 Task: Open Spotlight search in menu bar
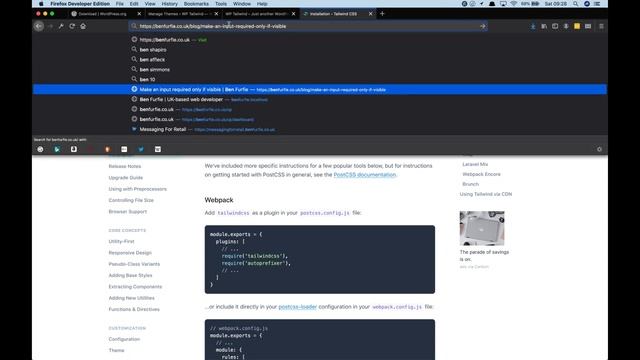(x=575, y=4)
